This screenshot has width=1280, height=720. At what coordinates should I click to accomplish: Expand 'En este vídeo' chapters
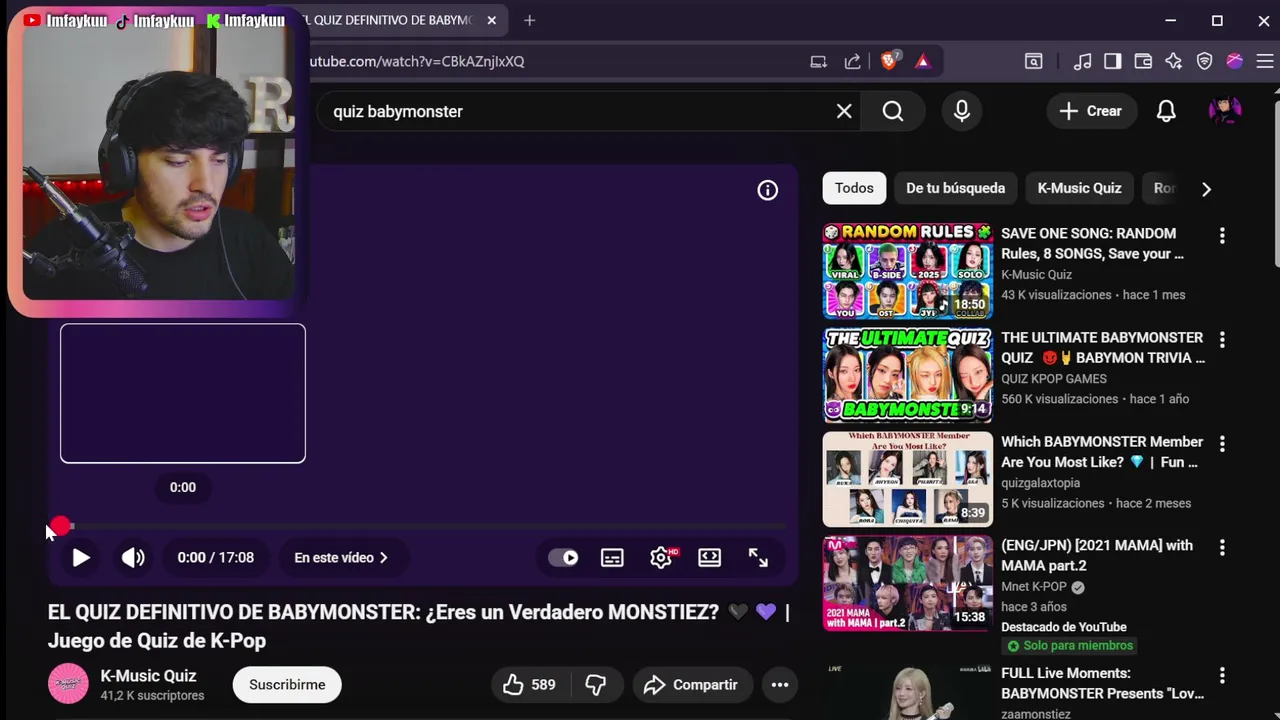pos(341,558)
